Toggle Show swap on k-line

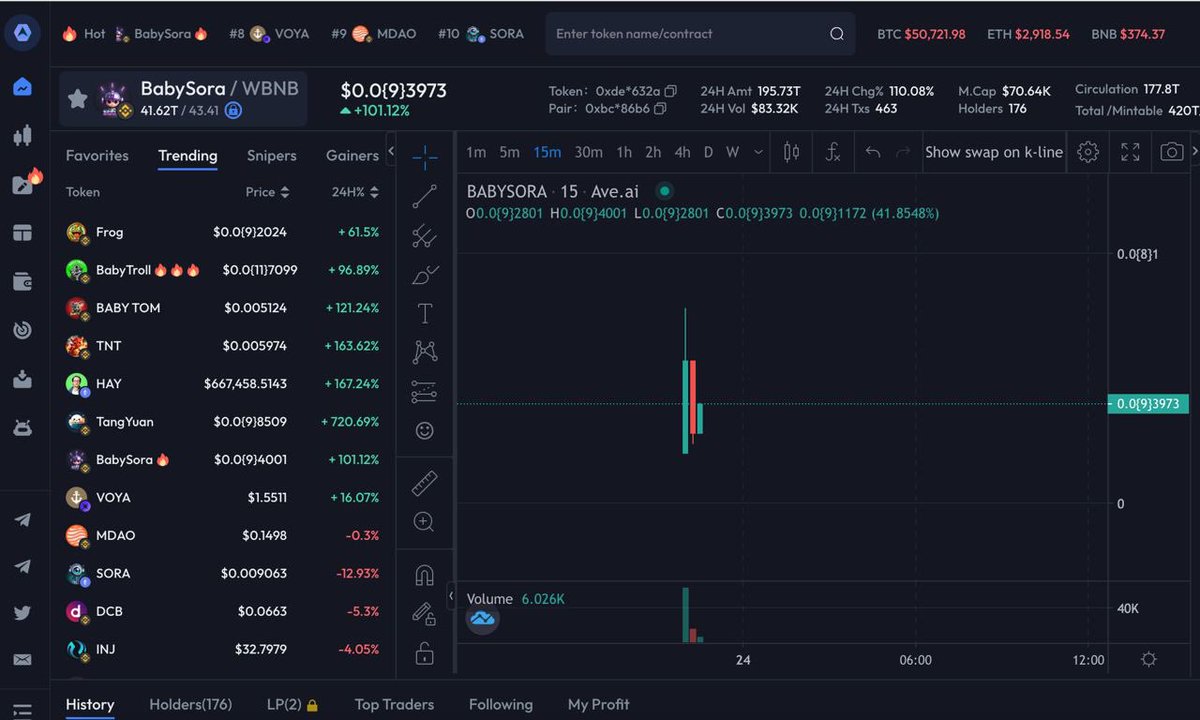pyautogui.click(x=994, y=152)
